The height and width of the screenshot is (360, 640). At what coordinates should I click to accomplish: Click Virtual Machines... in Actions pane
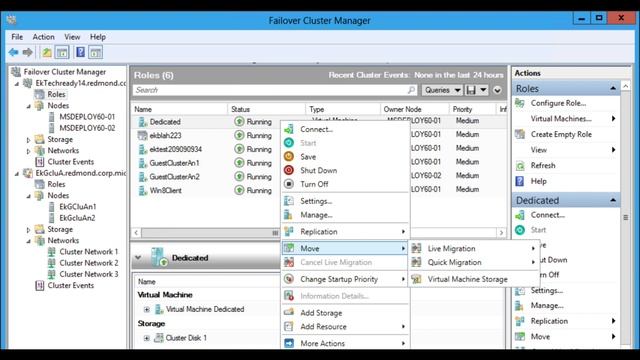pyautogui.click(x=561, y=119)
